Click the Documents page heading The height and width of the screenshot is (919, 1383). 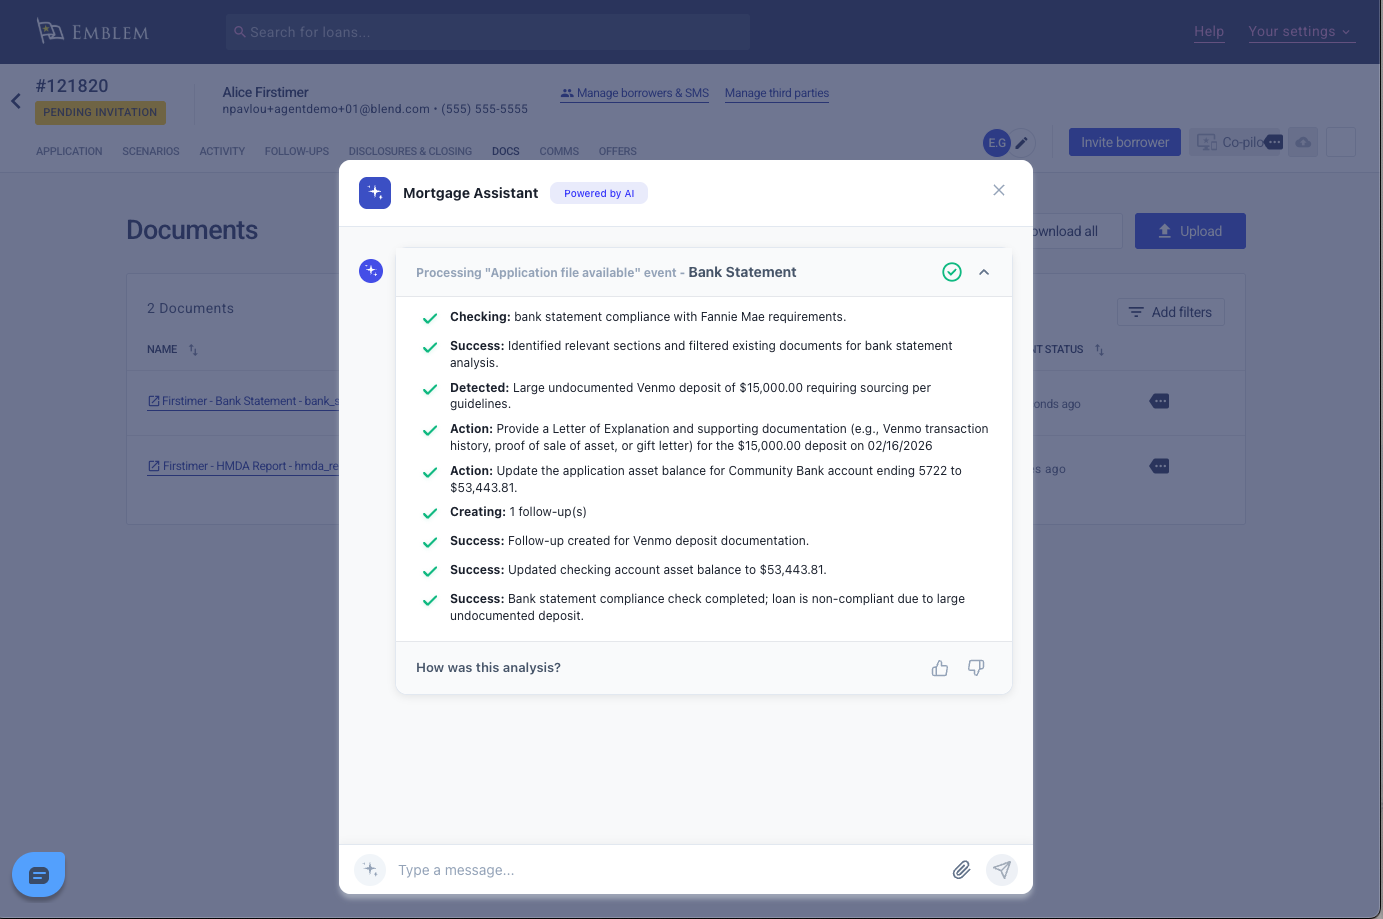tap(192, 230)
